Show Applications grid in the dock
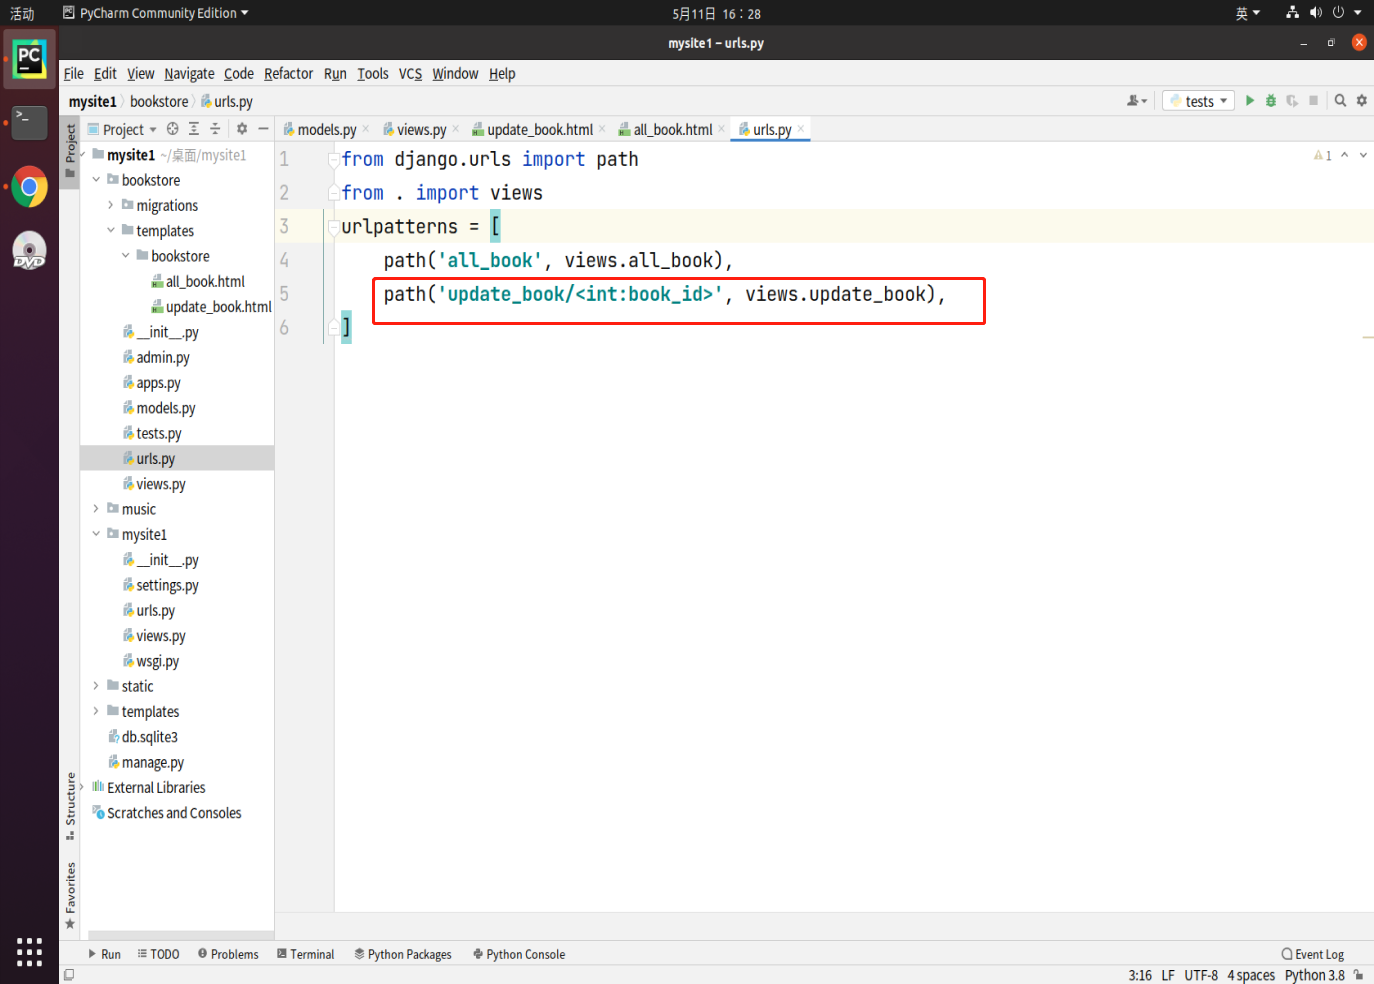Image resolution: width=1374 pixels, height=984 pixels. pyautogui.click(x=30, y=952)
